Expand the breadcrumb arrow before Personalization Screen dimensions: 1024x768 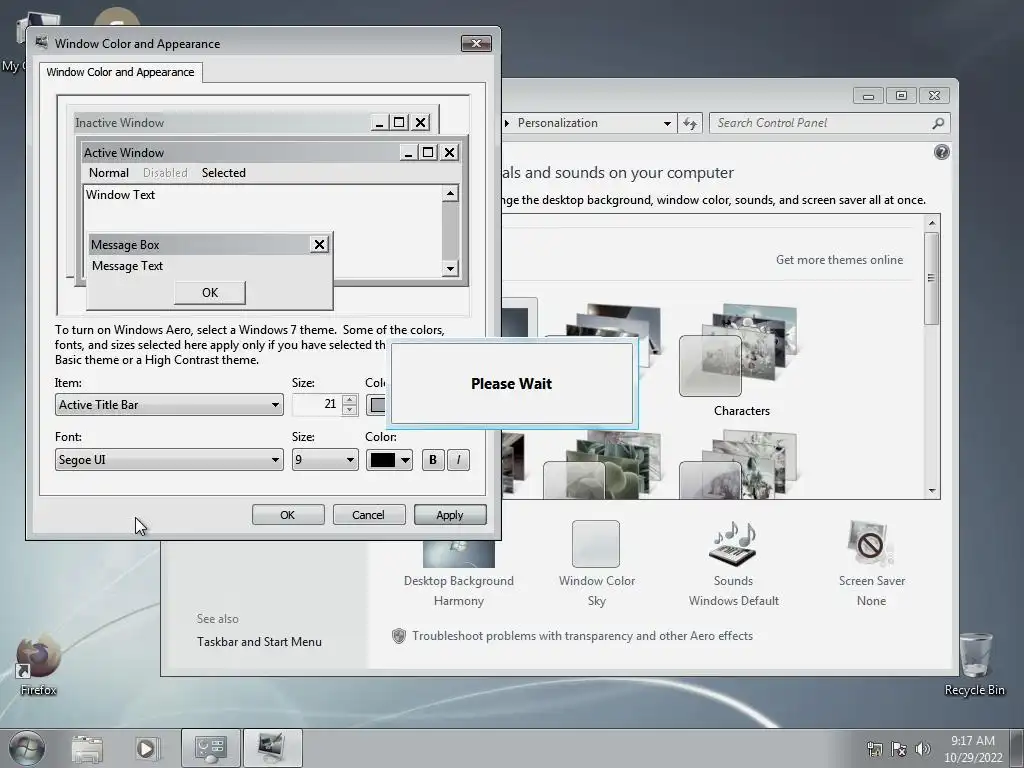click(x=507, y=123)
